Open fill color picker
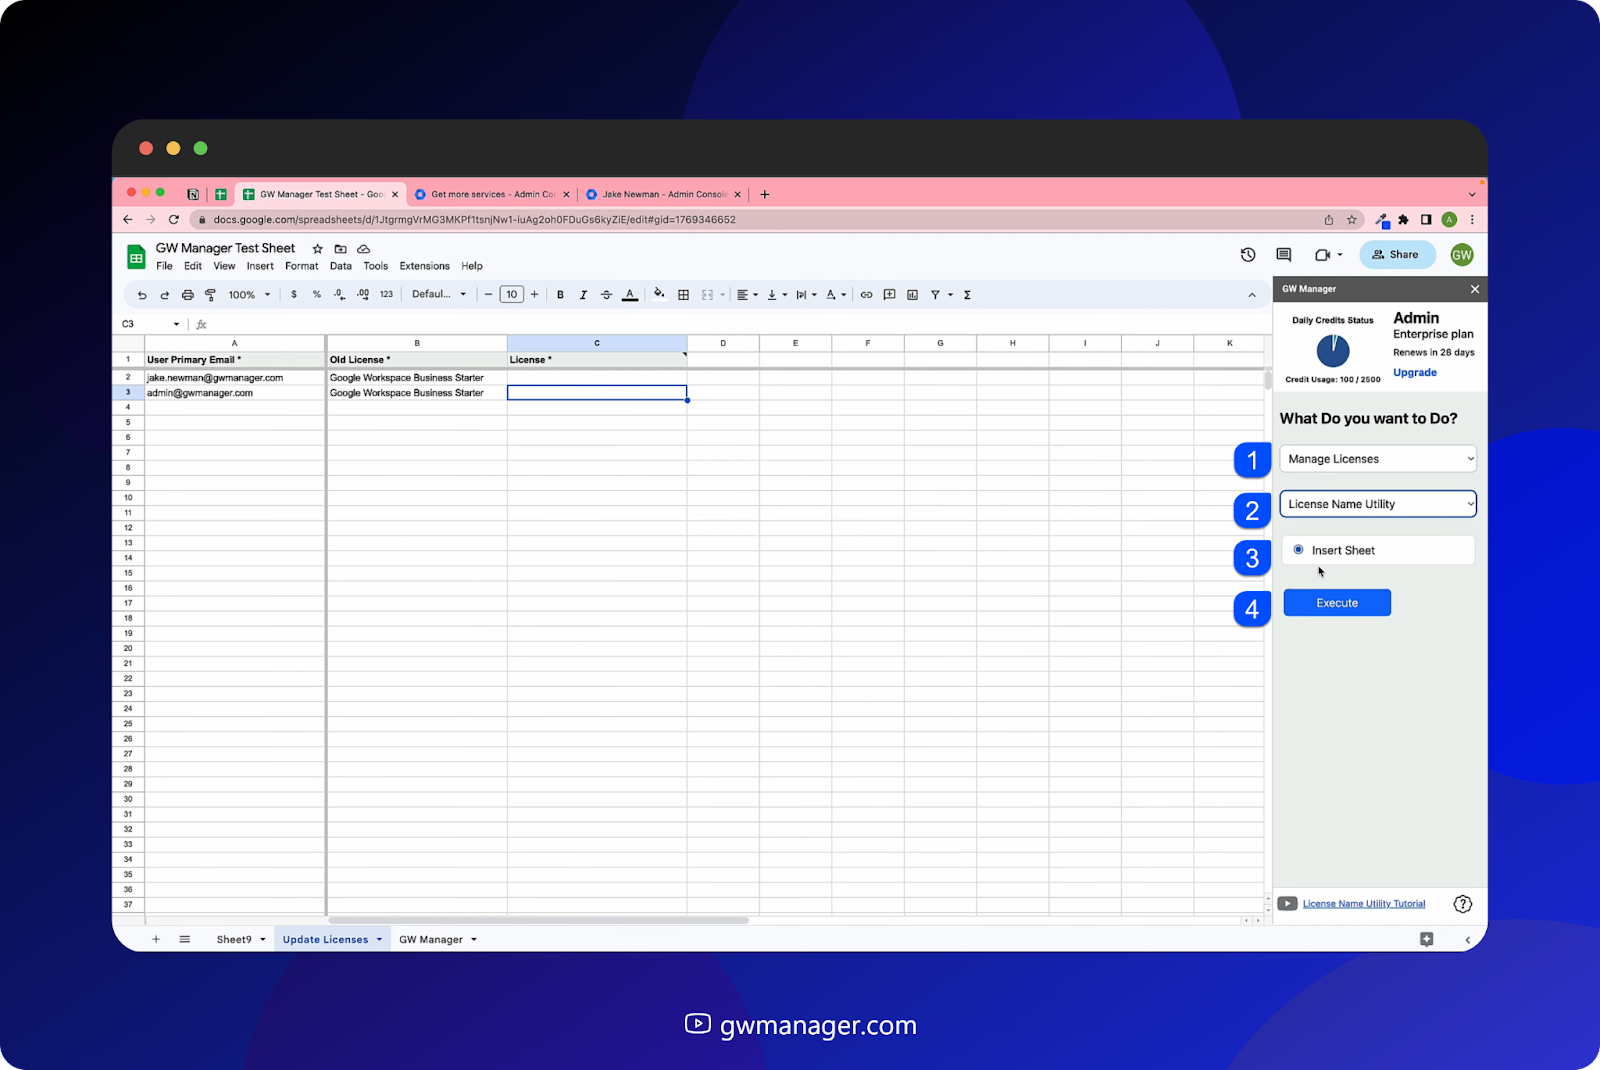Viewport: 1600px width, 1070px height. 659,294
